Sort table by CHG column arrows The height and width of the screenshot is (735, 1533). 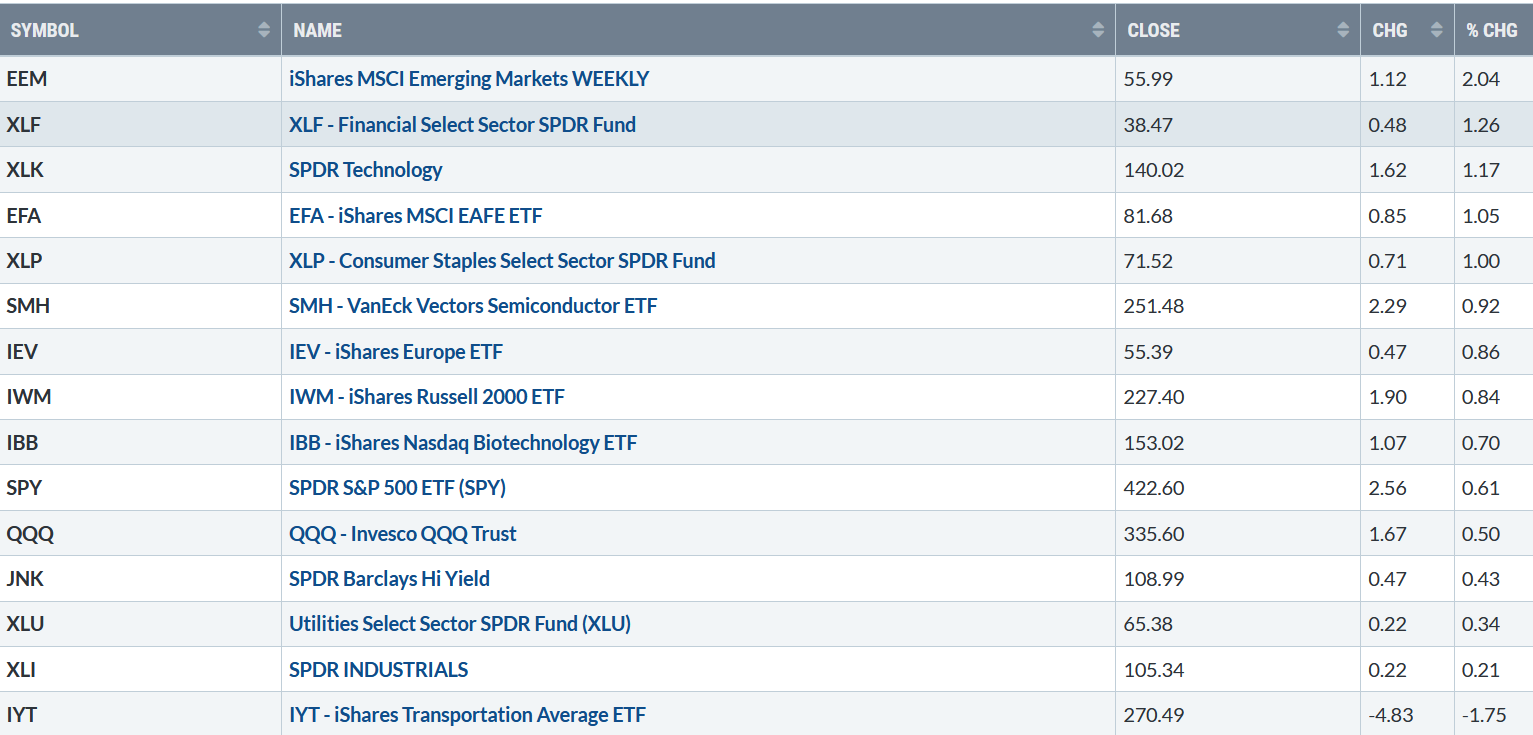(x=1437, y=30)
